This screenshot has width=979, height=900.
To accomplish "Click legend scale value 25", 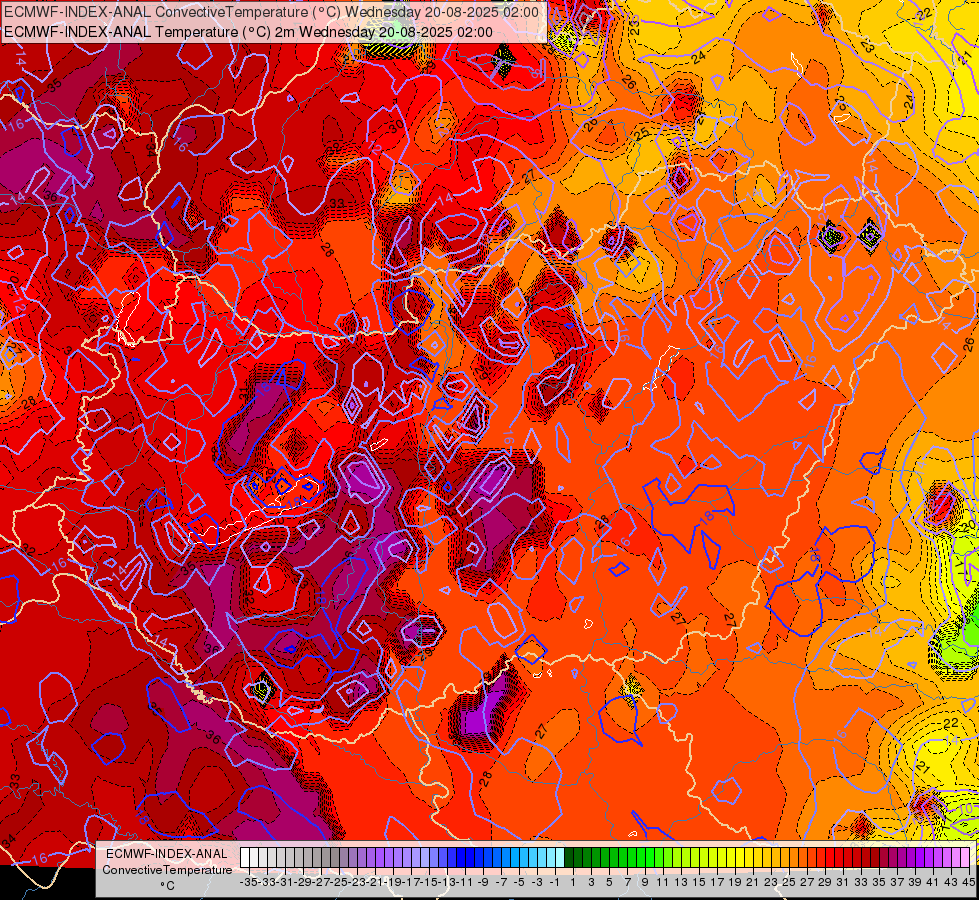I will coord(789,882).
